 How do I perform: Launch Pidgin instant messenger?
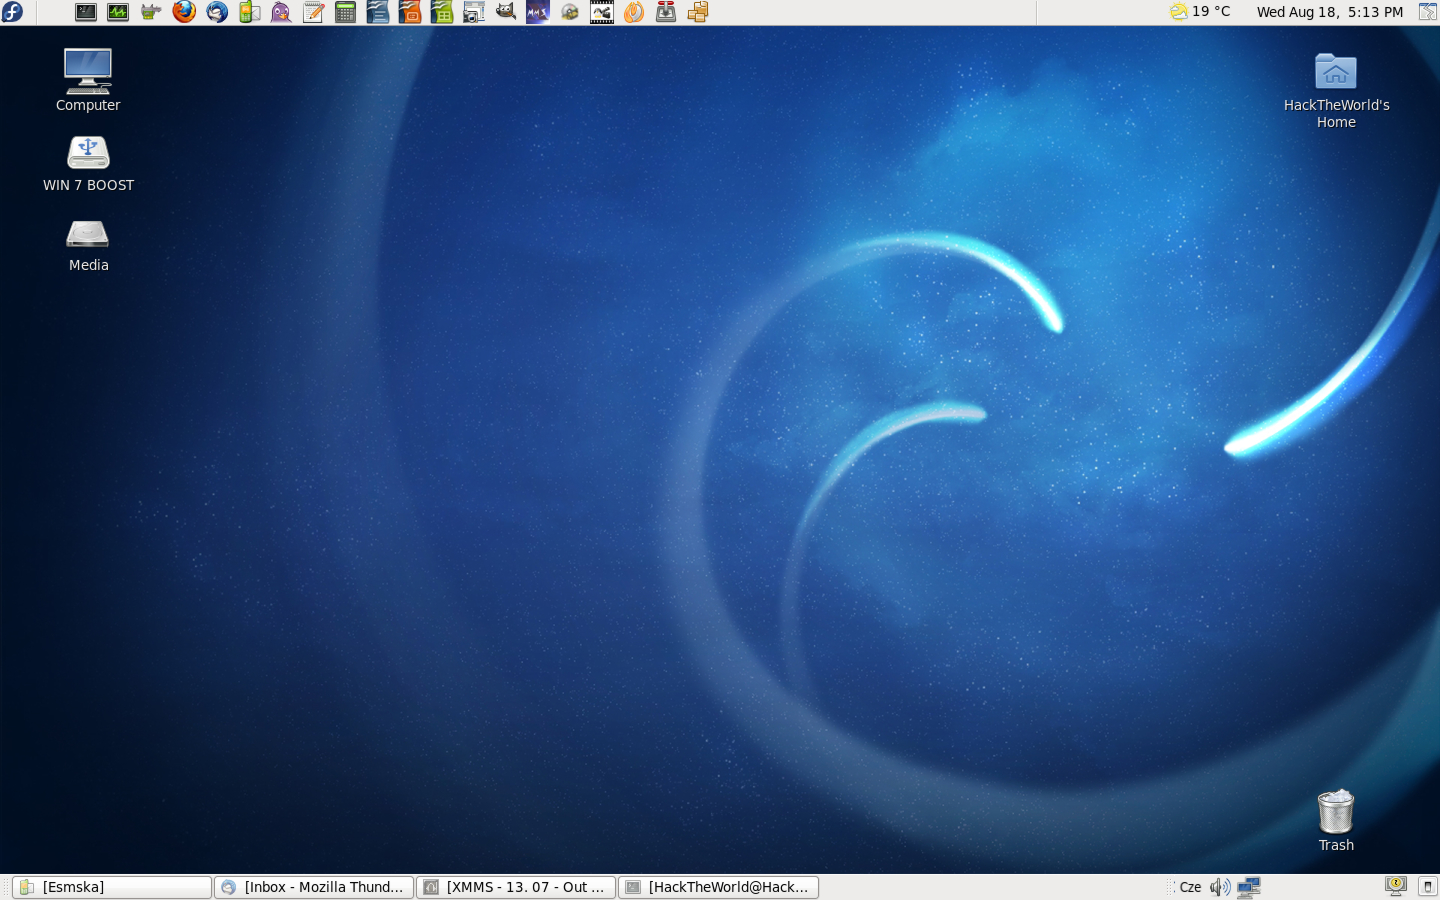[x=281, y=12]
